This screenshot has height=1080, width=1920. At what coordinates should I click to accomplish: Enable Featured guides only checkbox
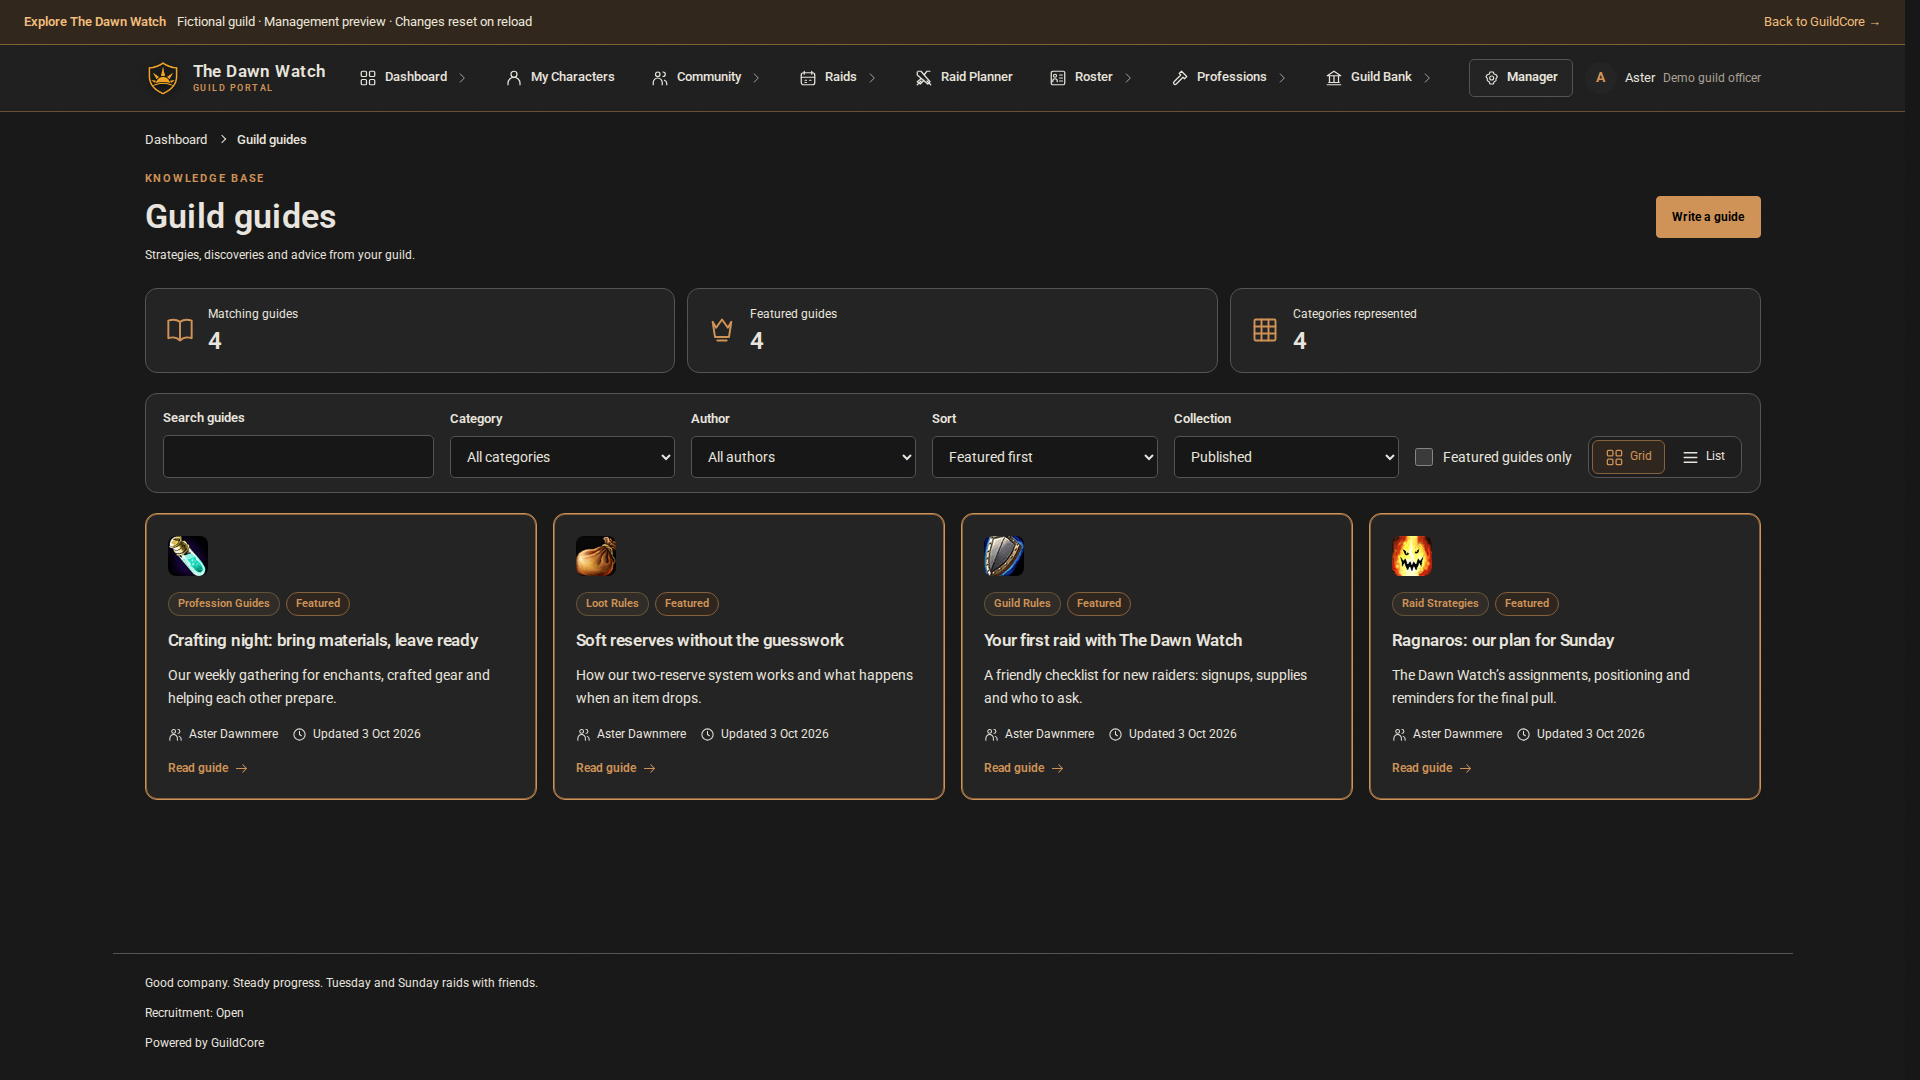click(1424, 457)
